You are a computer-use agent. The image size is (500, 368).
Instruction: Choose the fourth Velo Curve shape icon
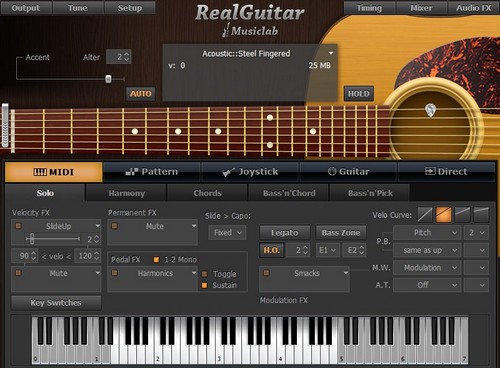(x=481, y=215)
